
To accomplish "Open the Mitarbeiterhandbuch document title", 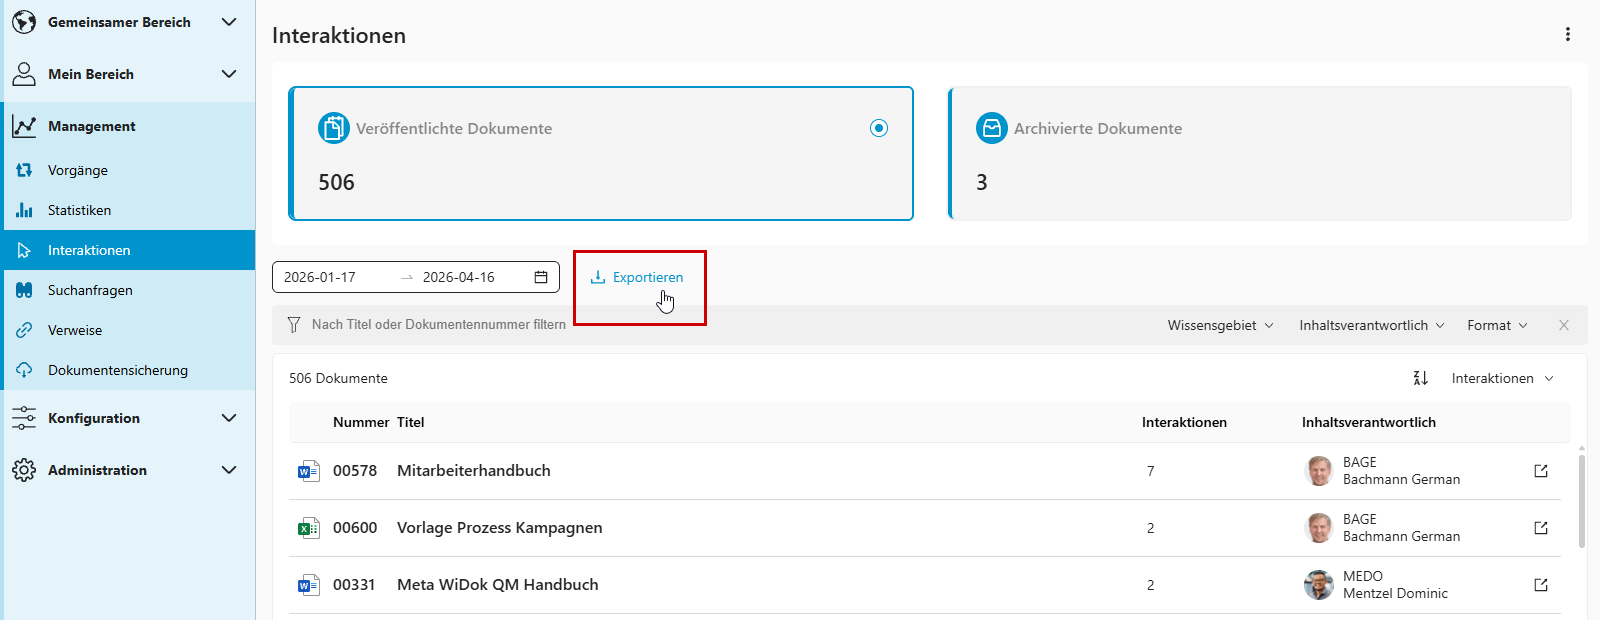I will click(473, 471).
